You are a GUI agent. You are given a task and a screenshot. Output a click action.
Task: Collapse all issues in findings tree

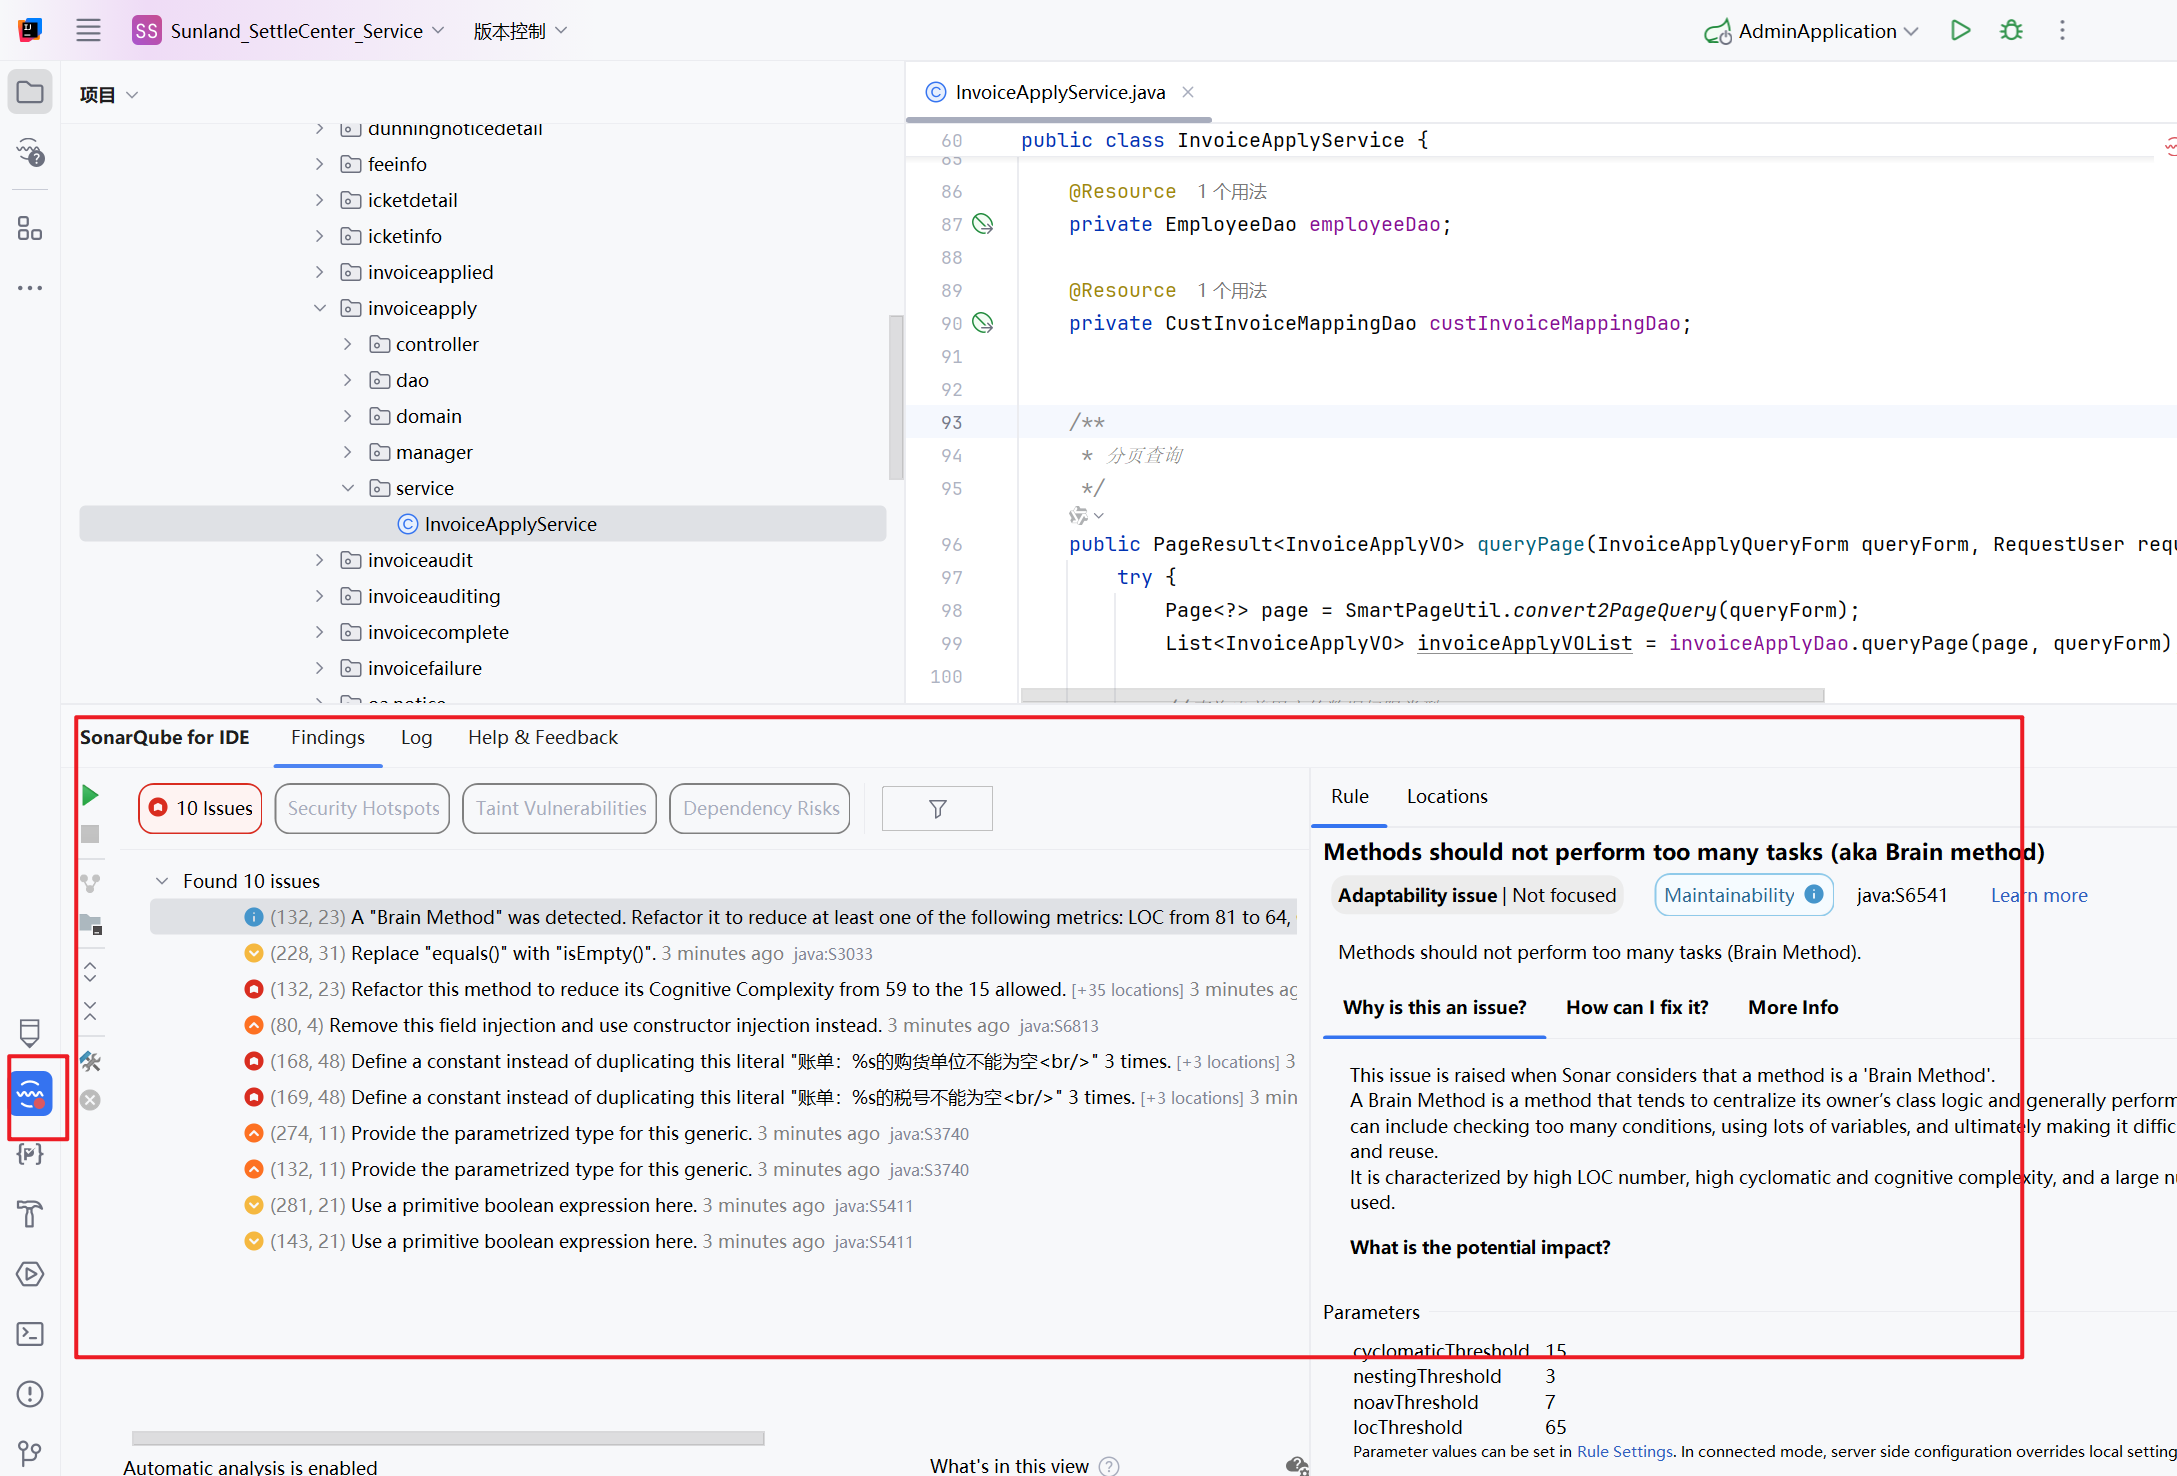90,1011
